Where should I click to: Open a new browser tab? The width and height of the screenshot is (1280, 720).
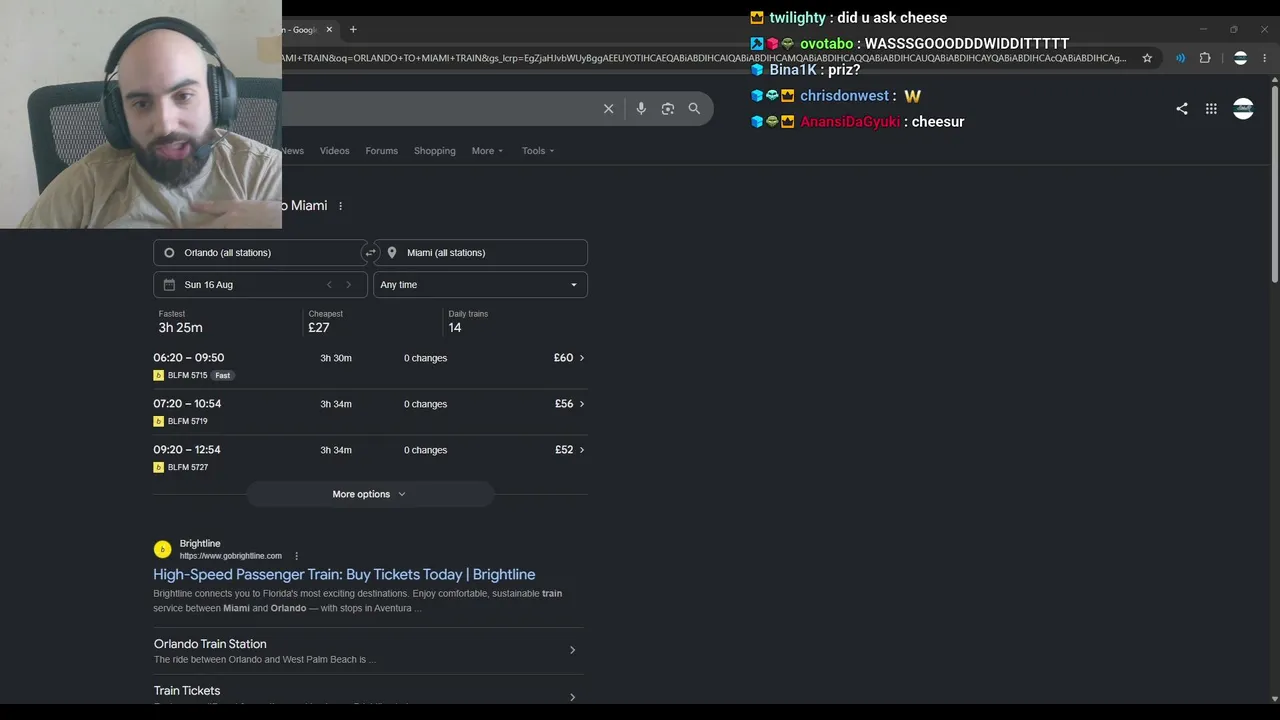point(353,30)
